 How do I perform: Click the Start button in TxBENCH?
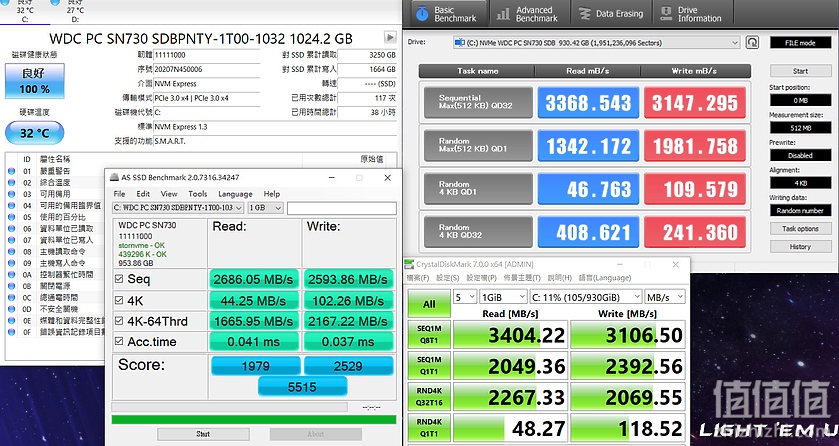(x=800, y=71)
